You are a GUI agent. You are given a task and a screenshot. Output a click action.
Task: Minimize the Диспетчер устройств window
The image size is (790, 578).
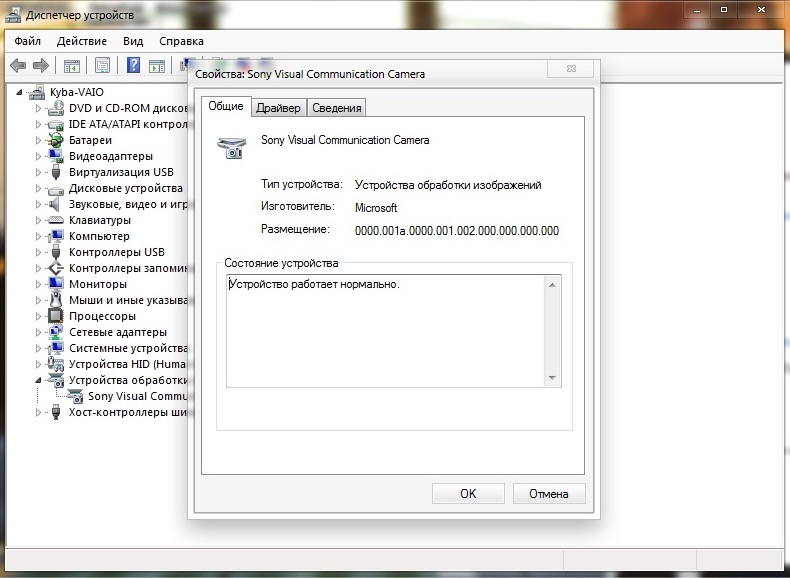[697, 10]
